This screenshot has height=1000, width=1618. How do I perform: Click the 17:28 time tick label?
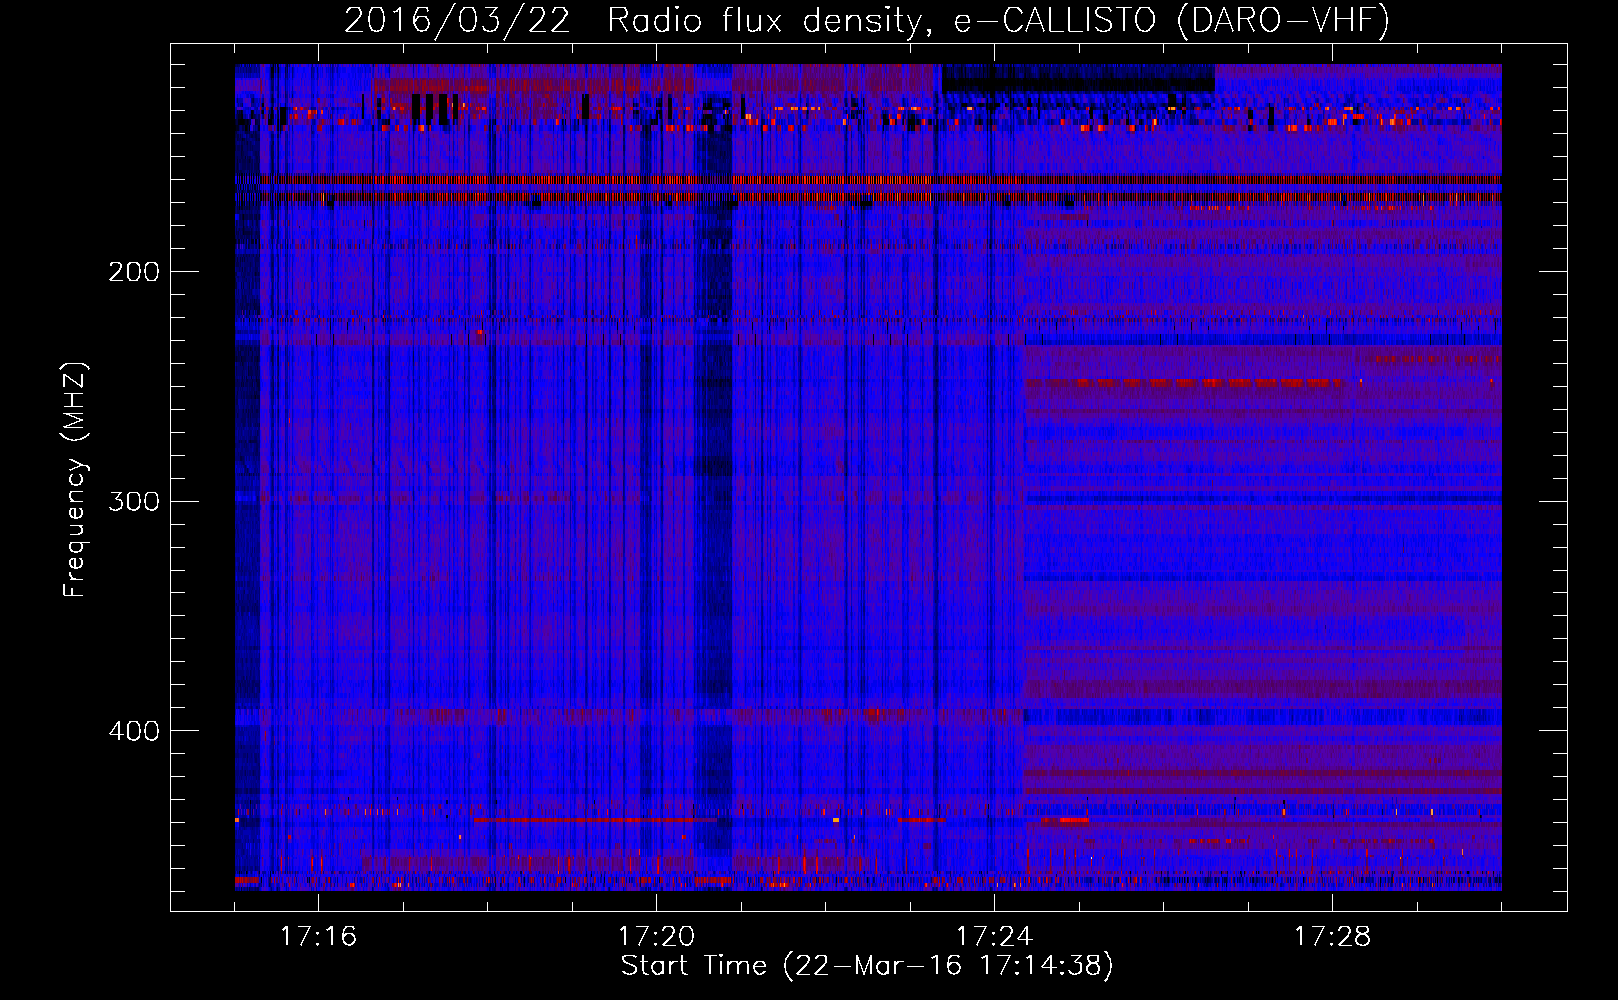1332,936
